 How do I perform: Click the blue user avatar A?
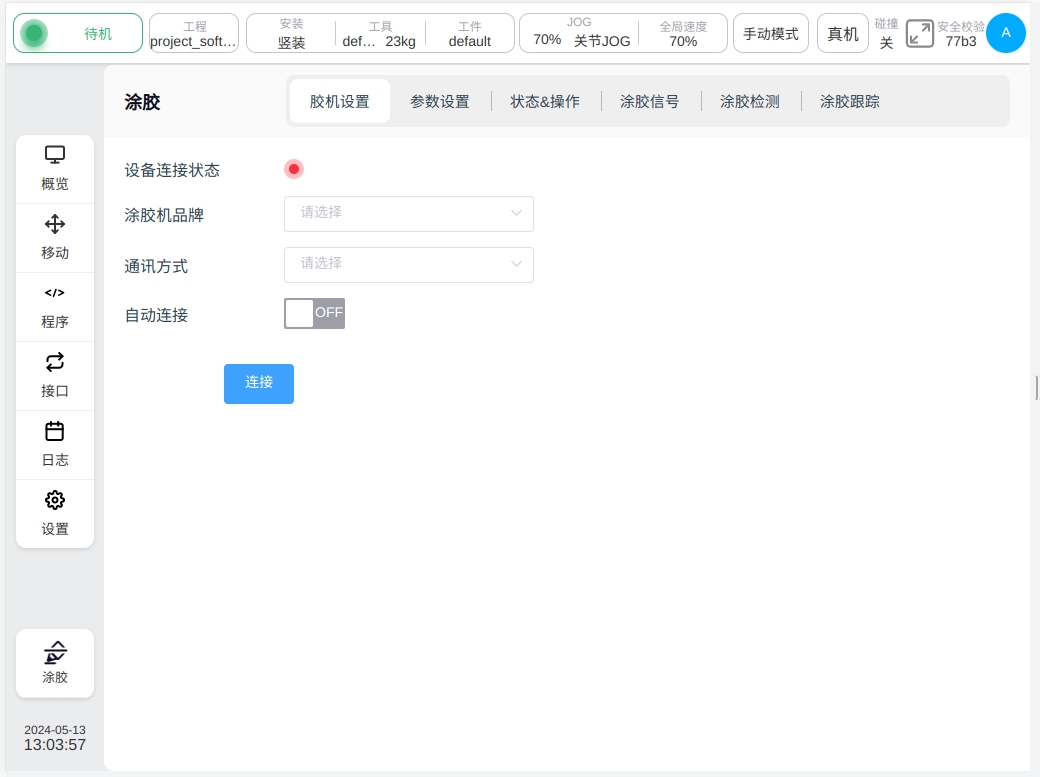click(1005, 33)
